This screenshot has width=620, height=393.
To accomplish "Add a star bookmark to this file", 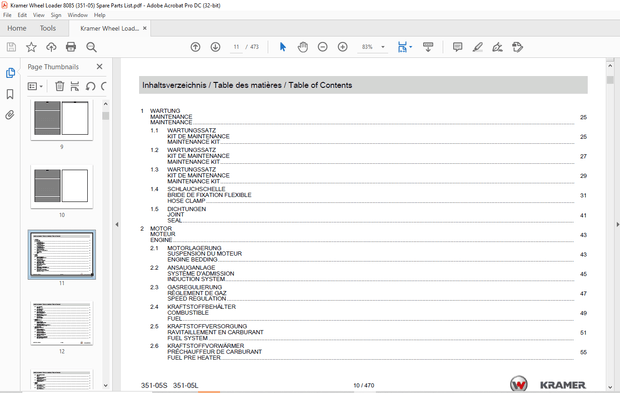I will (31, 47).
